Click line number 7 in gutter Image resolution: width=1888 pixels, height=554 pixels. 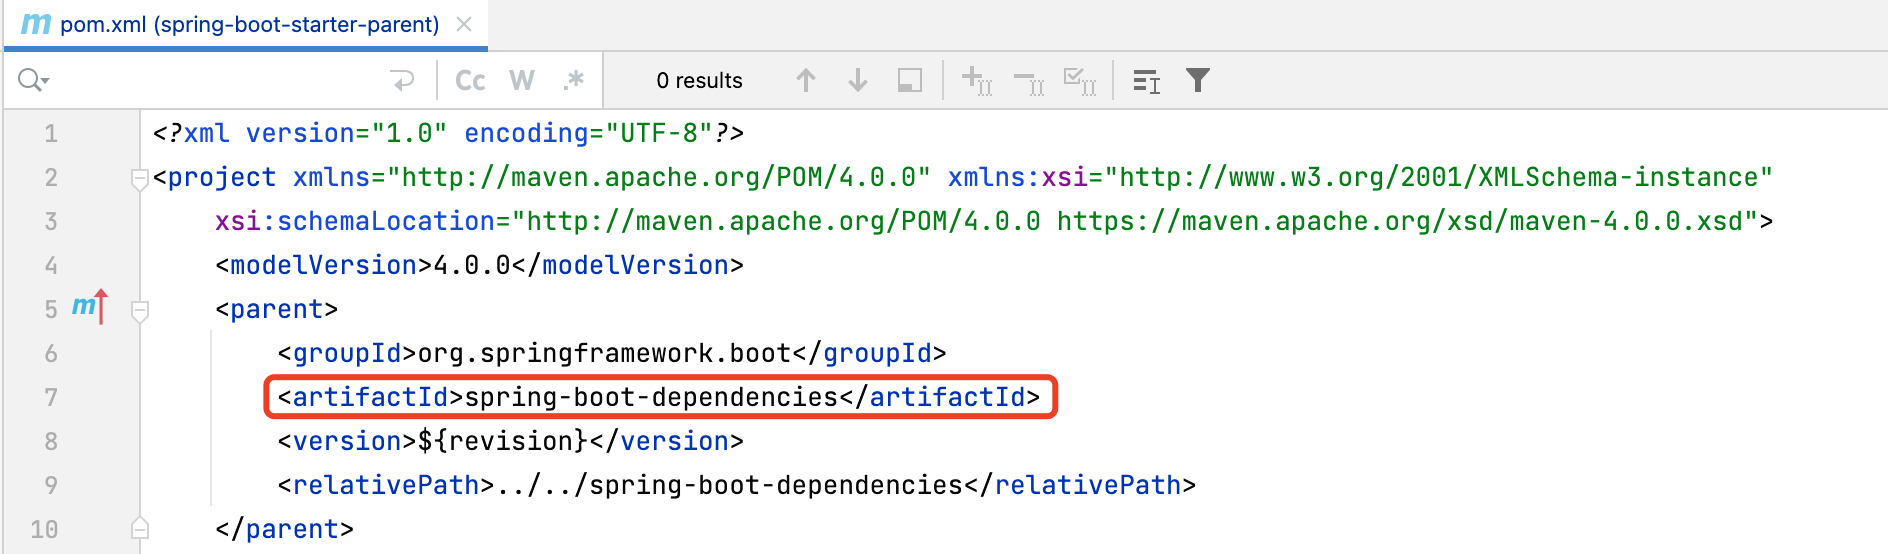[x=51, y=397]
